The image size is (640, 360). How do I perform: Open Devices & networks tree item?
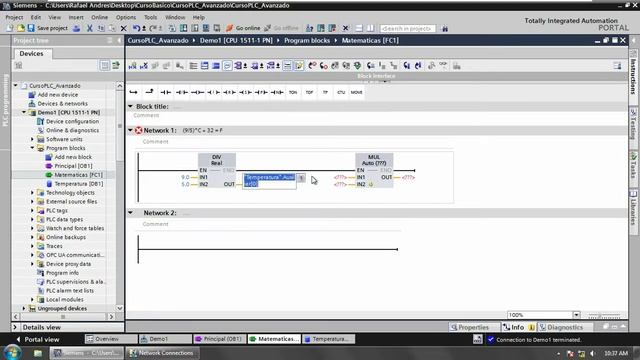[x=62, y=104]
